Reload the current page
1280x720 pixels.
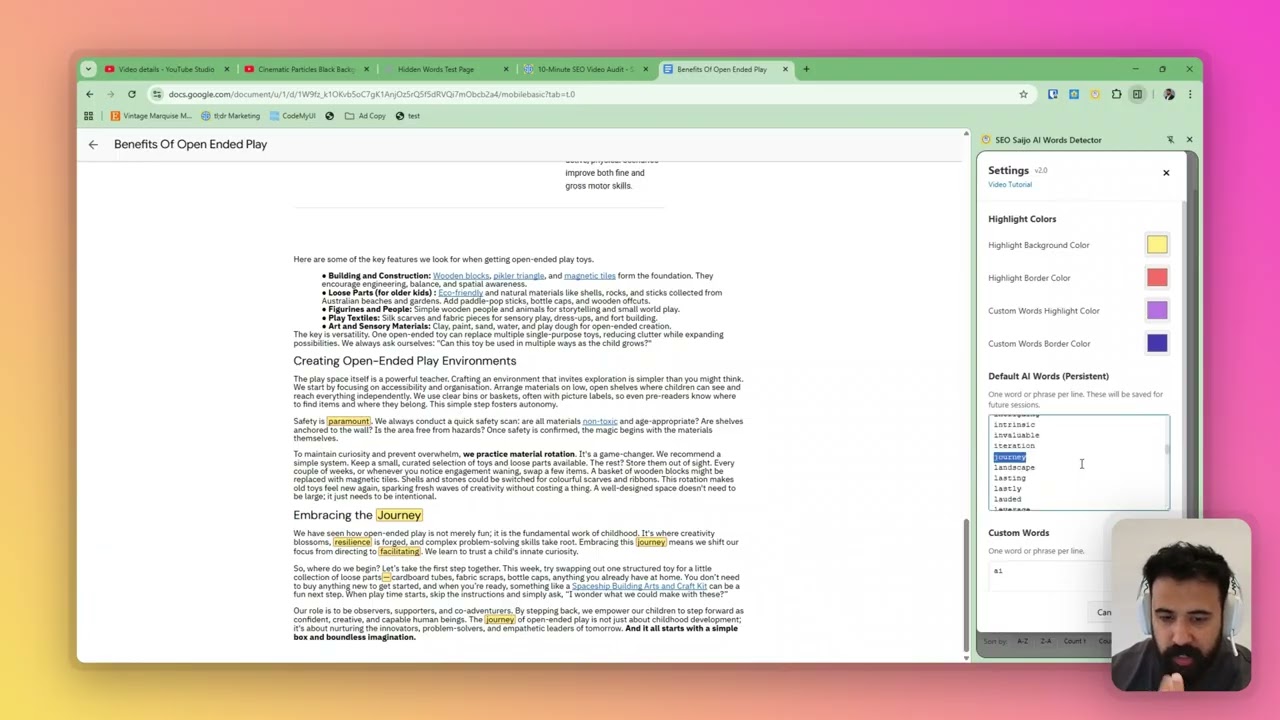point(131,94)
